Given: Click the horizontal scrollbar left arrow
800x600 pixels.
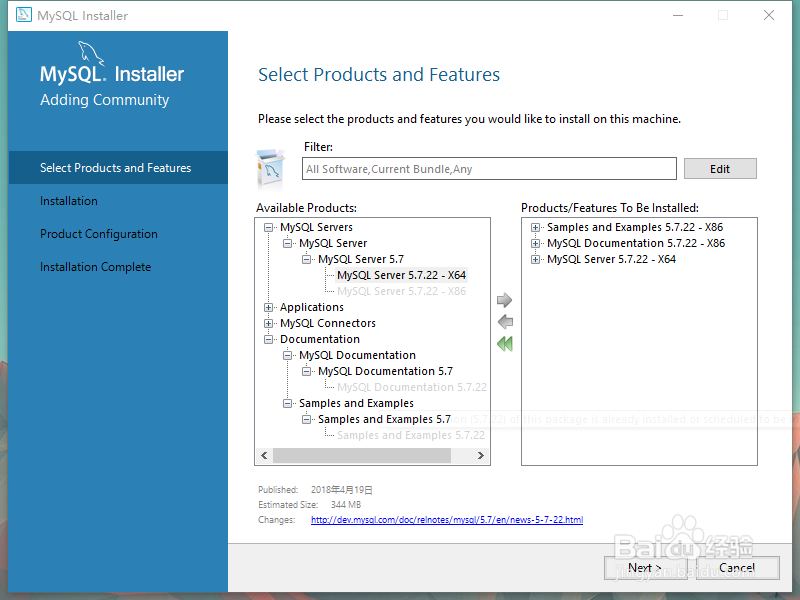Looking at the screenshot, I should pyautogui.click(x=264, y=455).
